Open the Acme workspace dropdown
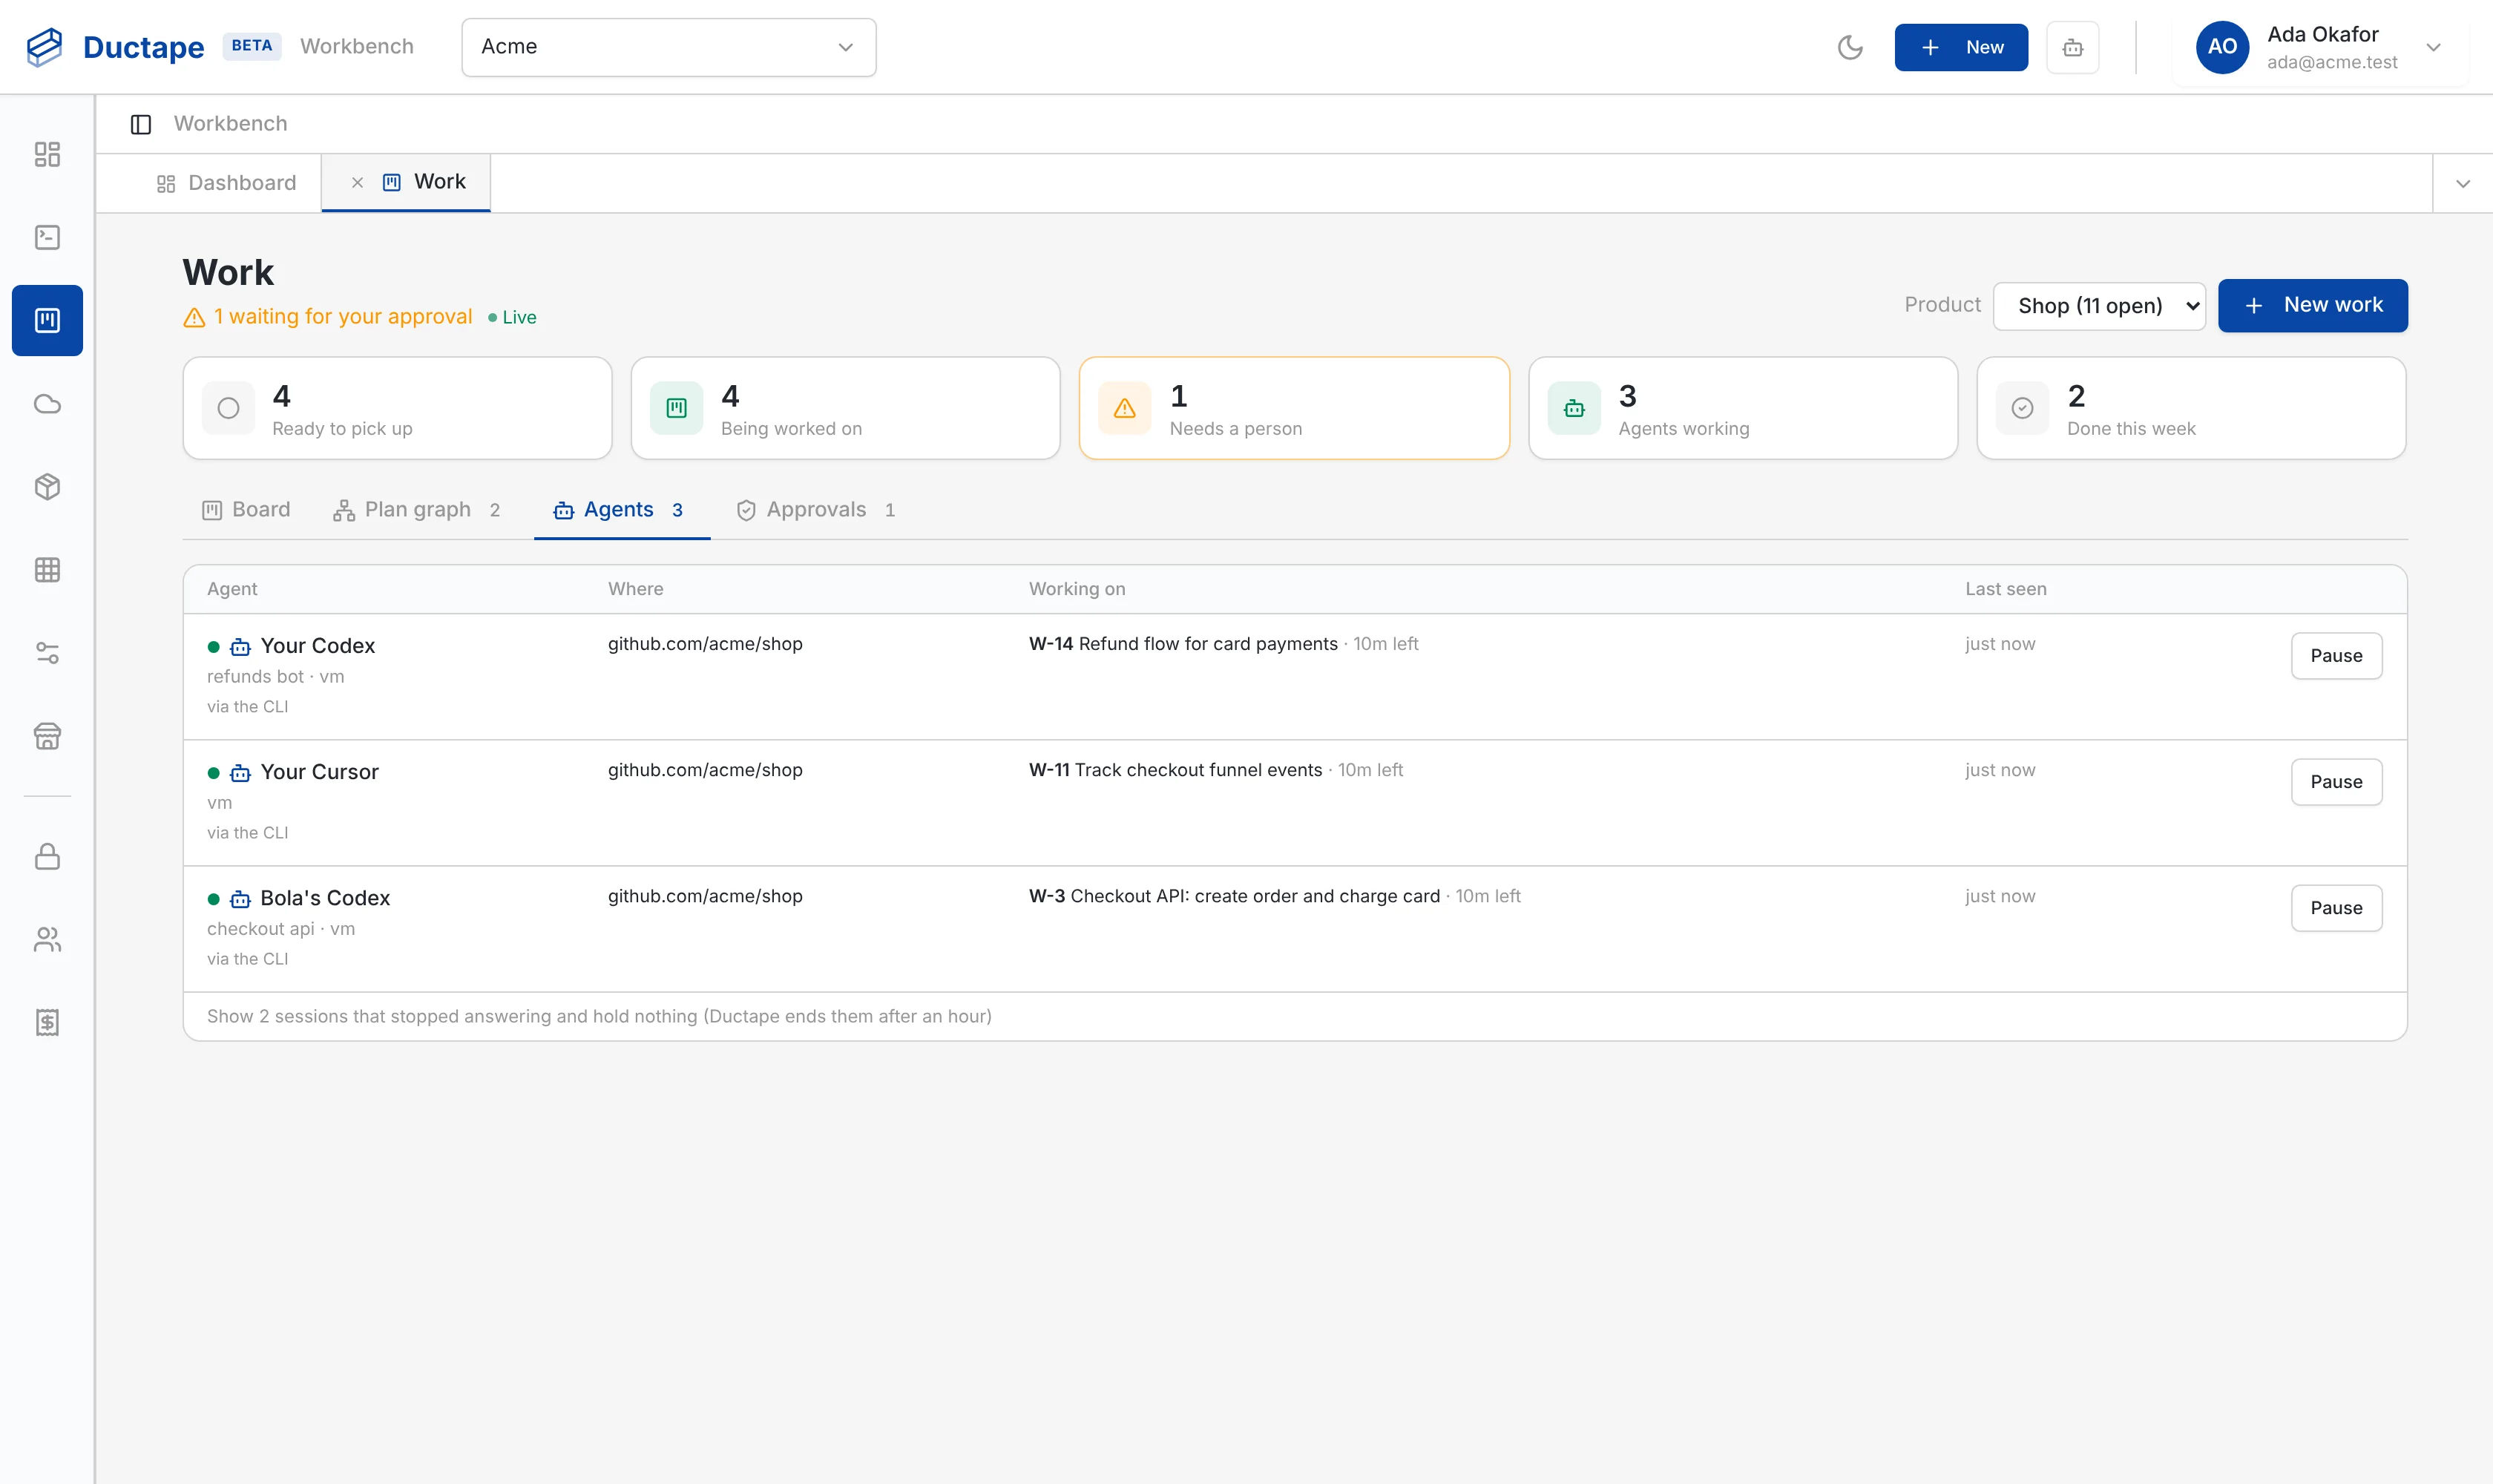 pos(668,47)
